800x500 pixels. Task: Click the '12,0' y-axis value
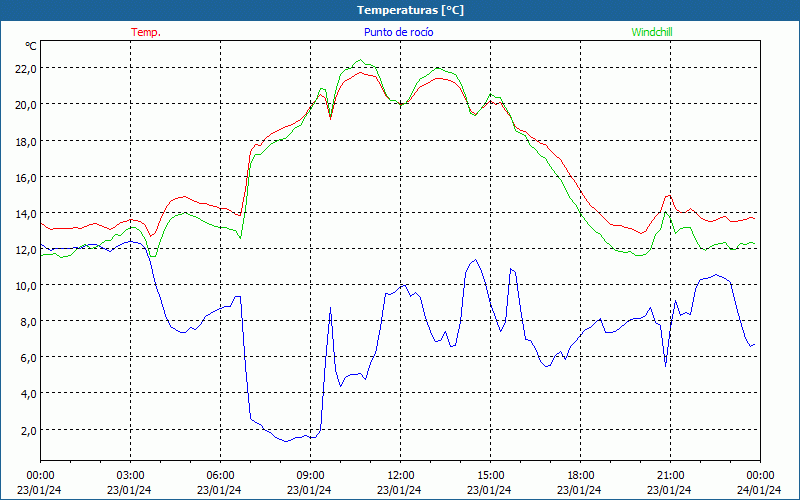26,250
